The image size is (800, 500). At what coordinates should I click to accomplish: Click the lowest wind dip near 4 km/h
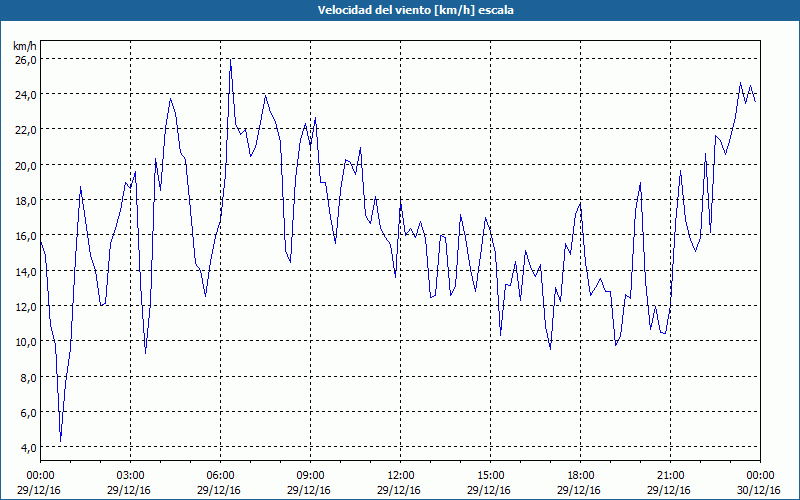61,440
